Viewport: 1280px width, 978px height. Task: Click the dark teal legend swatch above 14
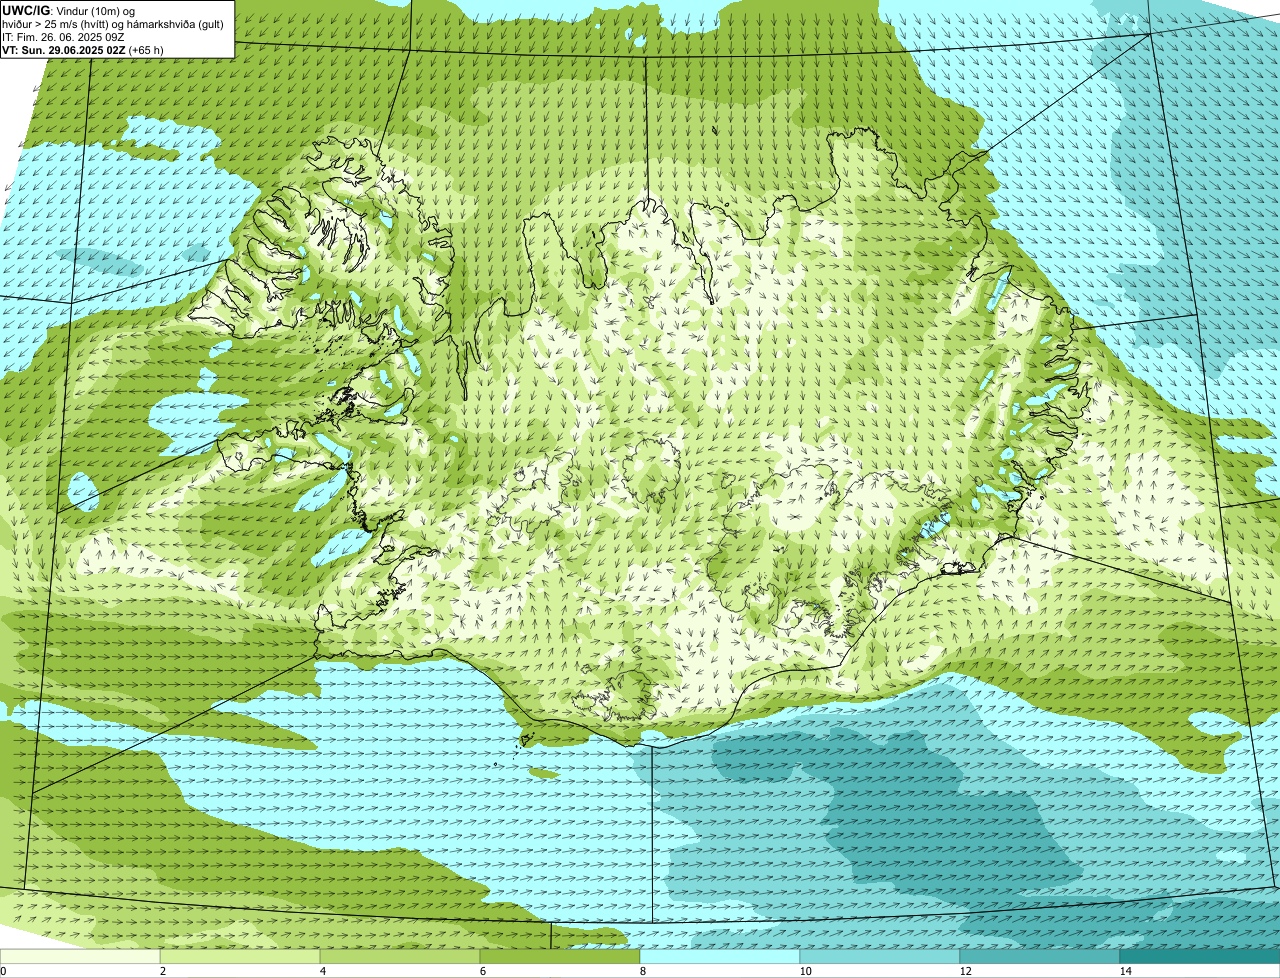coord(1200,956)
